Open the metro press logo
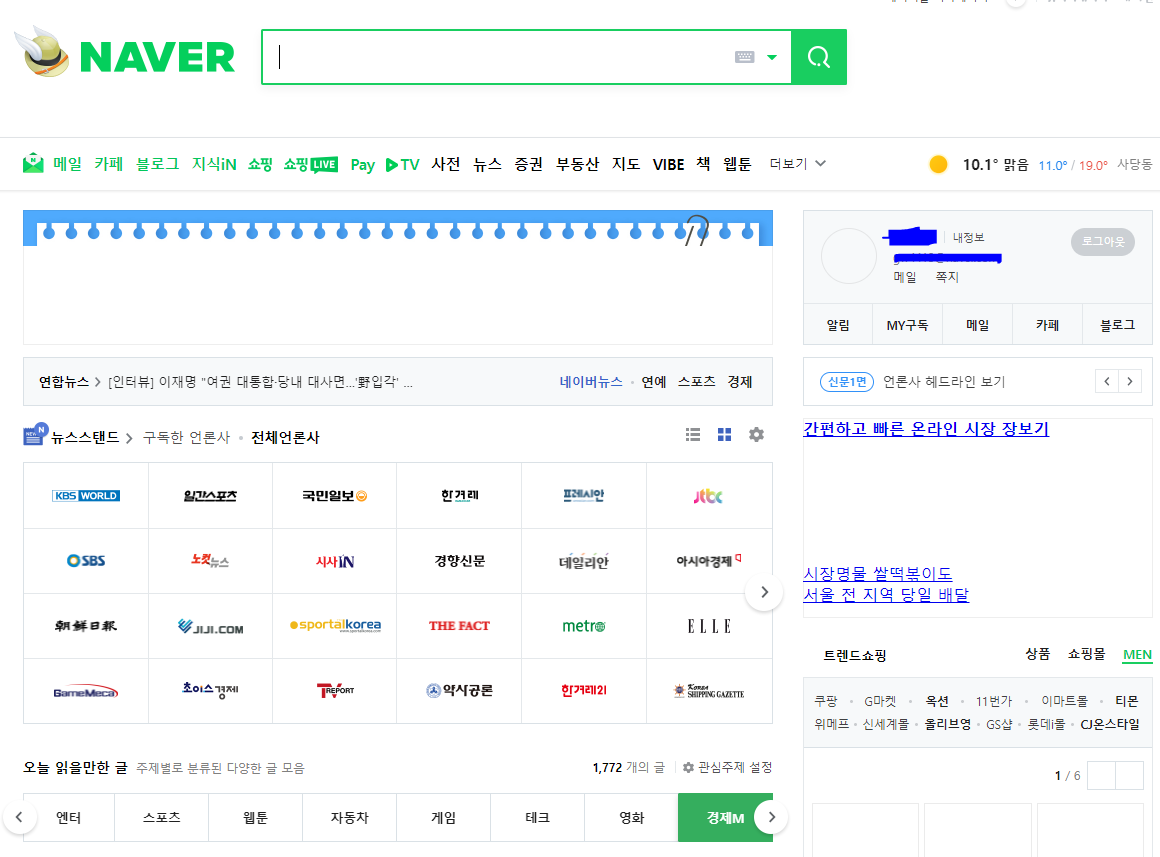Image resolution: width=1160 pixels, height=857 pixels. pyautogui.click(x=584, y=626)
